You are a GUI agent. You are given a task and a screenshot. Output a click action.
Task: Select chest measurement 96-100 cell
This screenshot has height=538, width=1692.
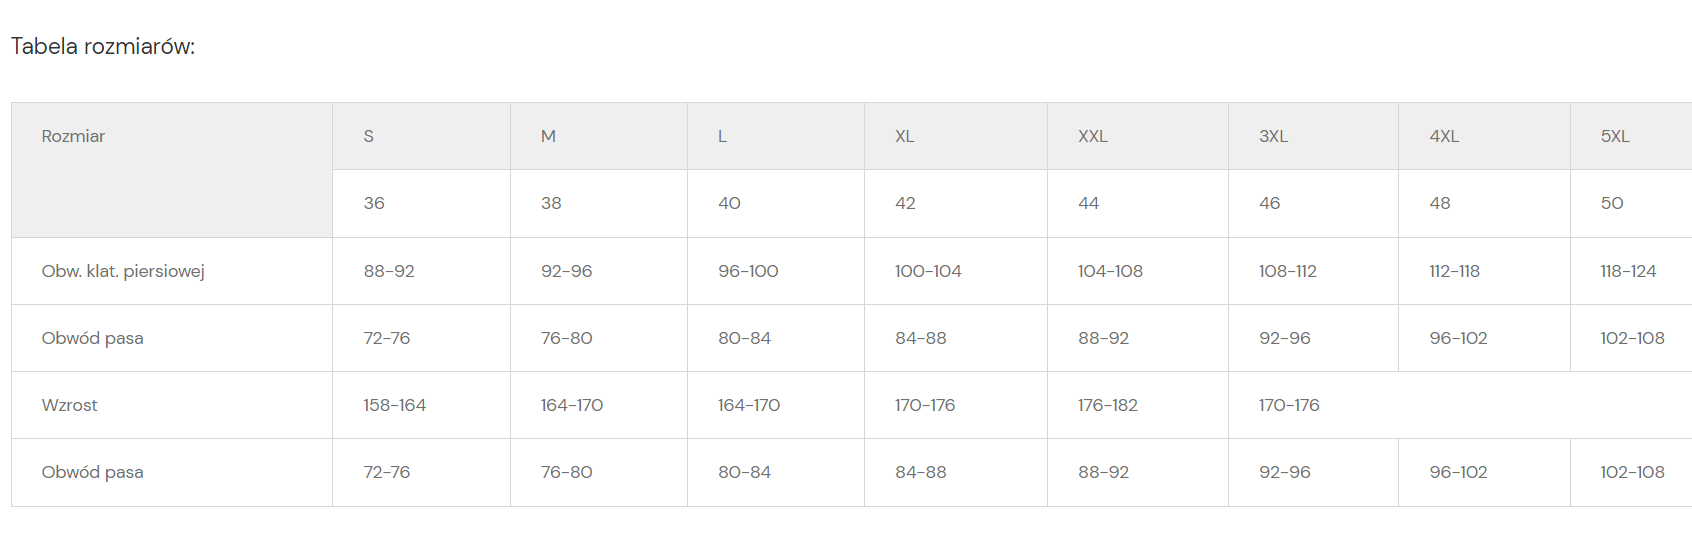(748, 271)
